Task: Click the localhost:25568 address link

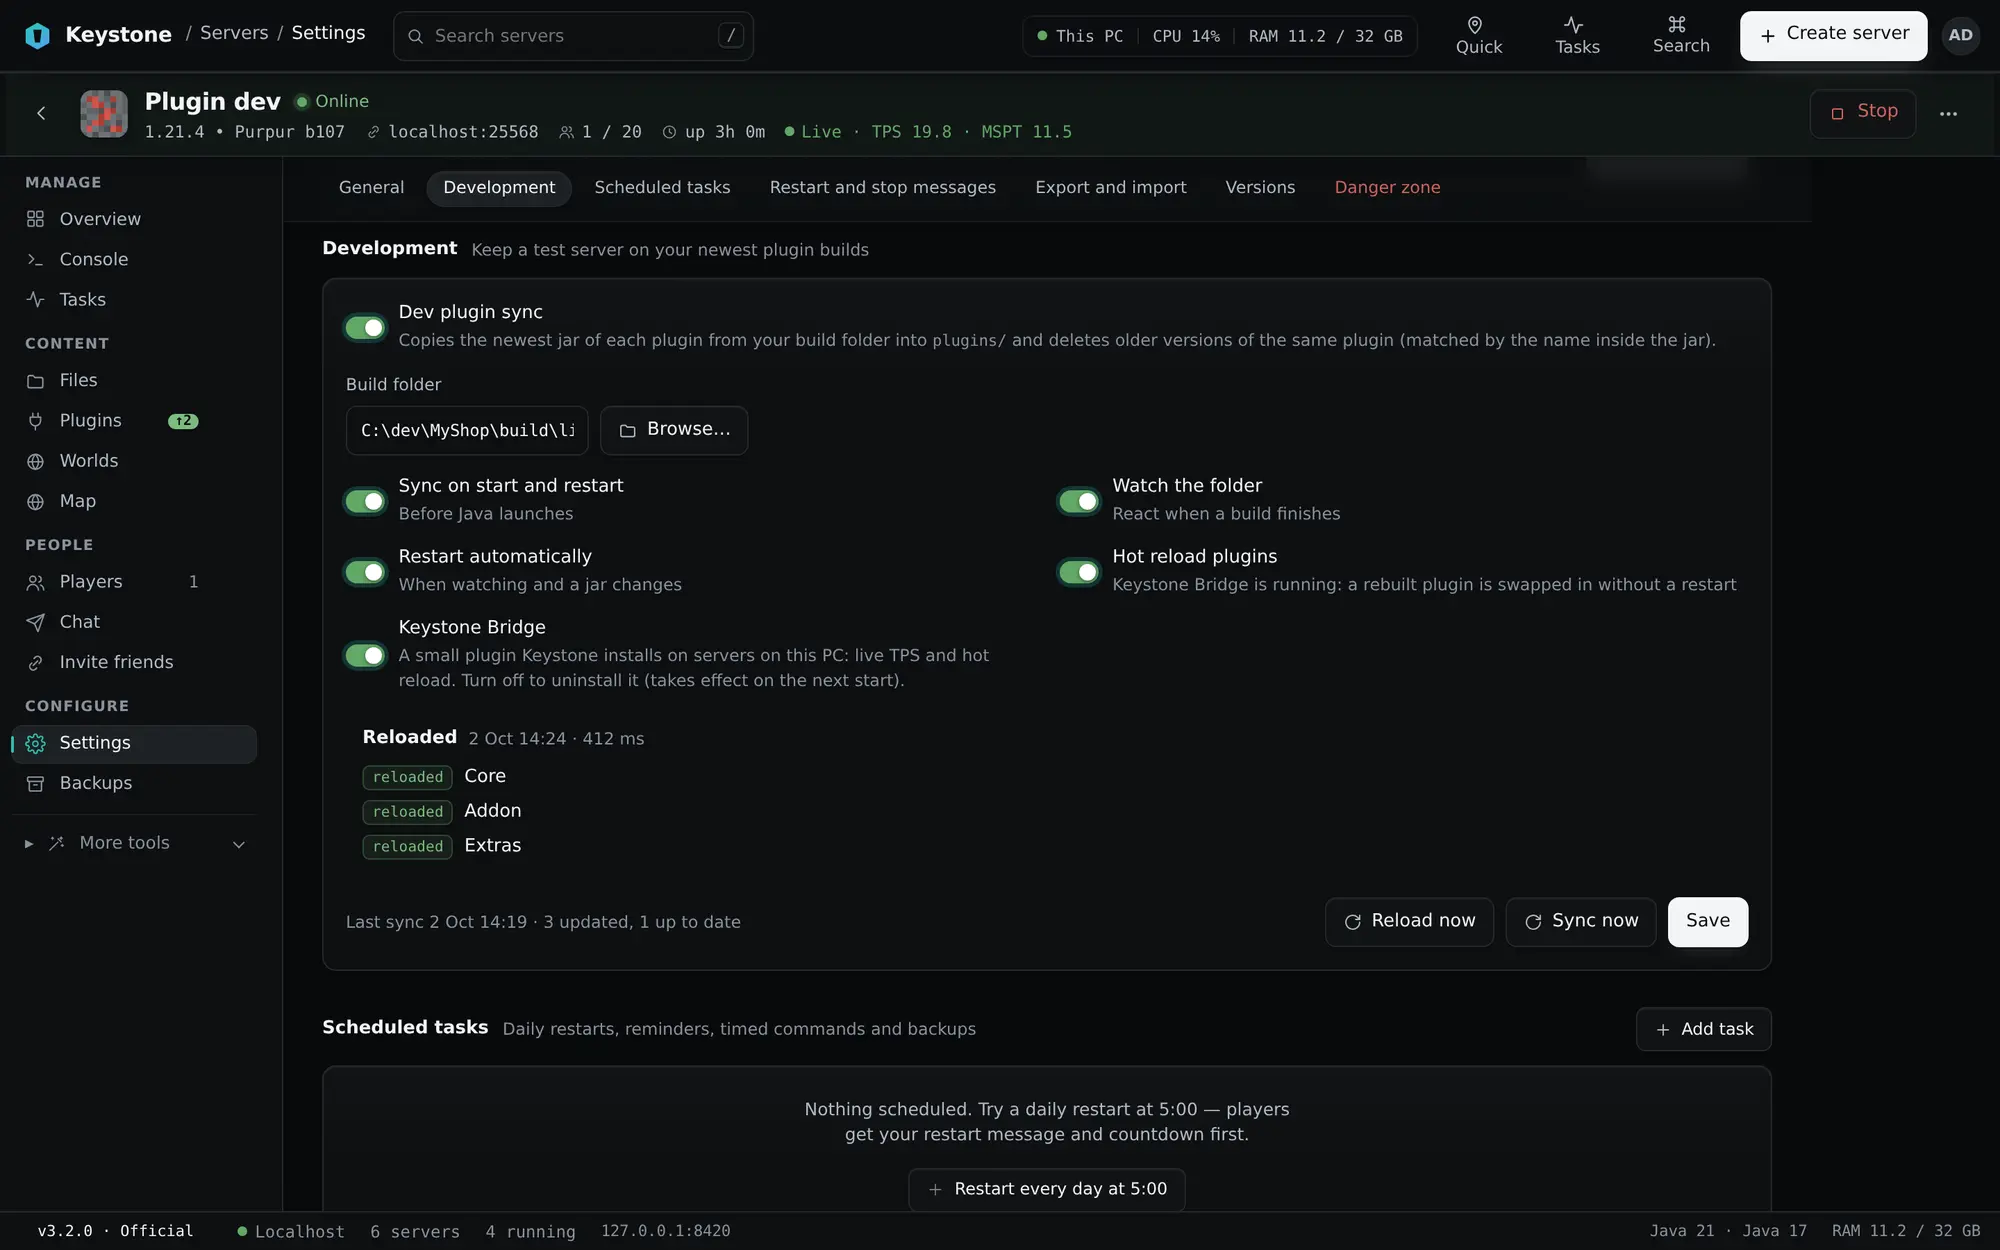Action: (453, 132)
